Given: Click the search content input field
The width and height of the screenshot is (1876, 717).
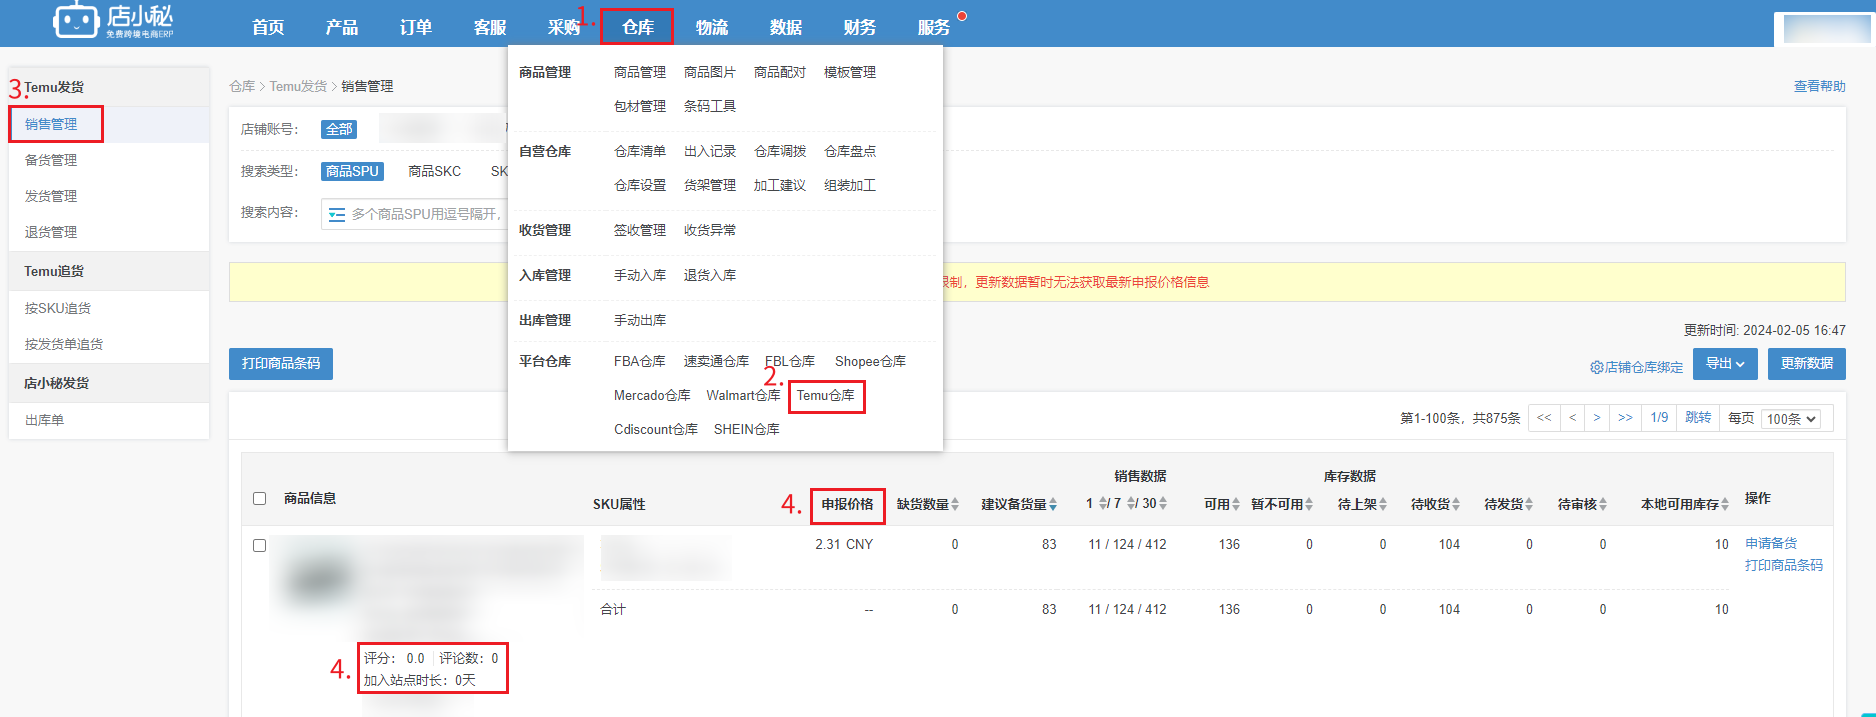Looking at the screenshot, I should (414, 215).
